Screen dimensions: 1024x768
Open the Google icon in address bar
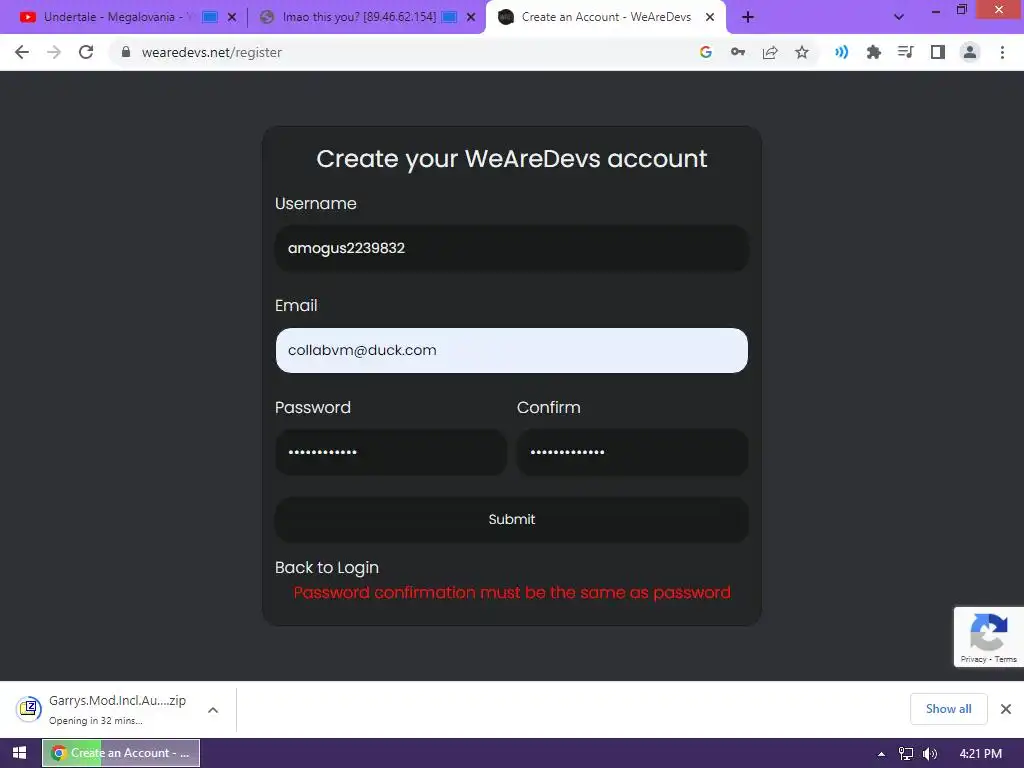(705, 52)
